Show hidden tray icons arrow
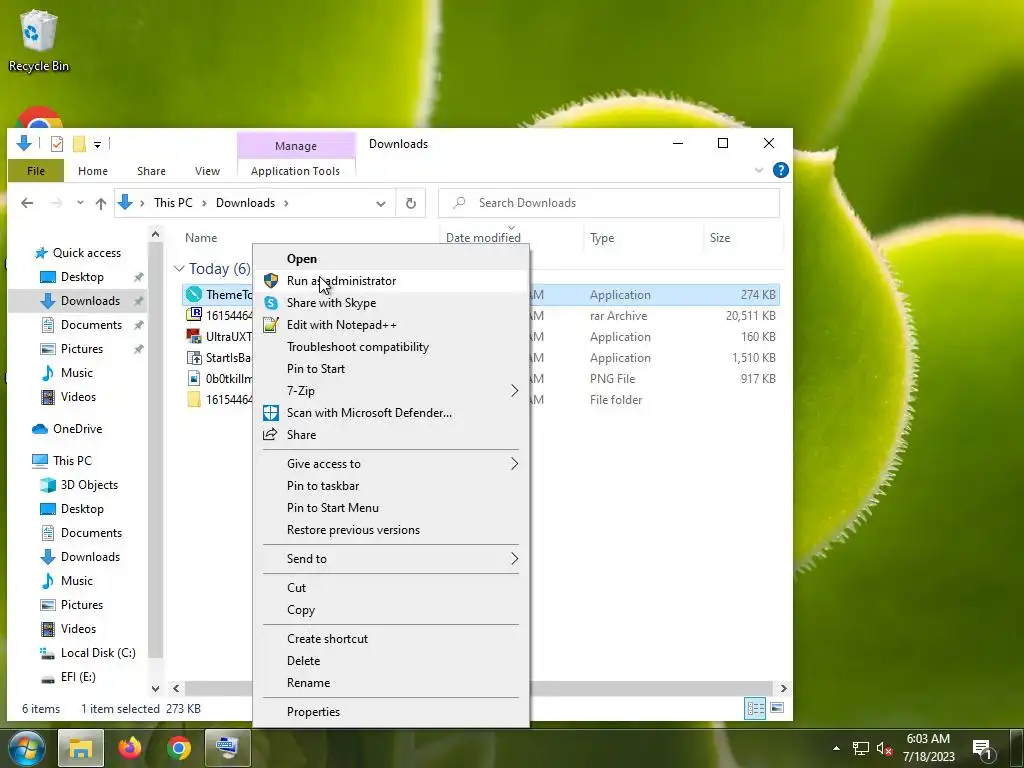 837,748
